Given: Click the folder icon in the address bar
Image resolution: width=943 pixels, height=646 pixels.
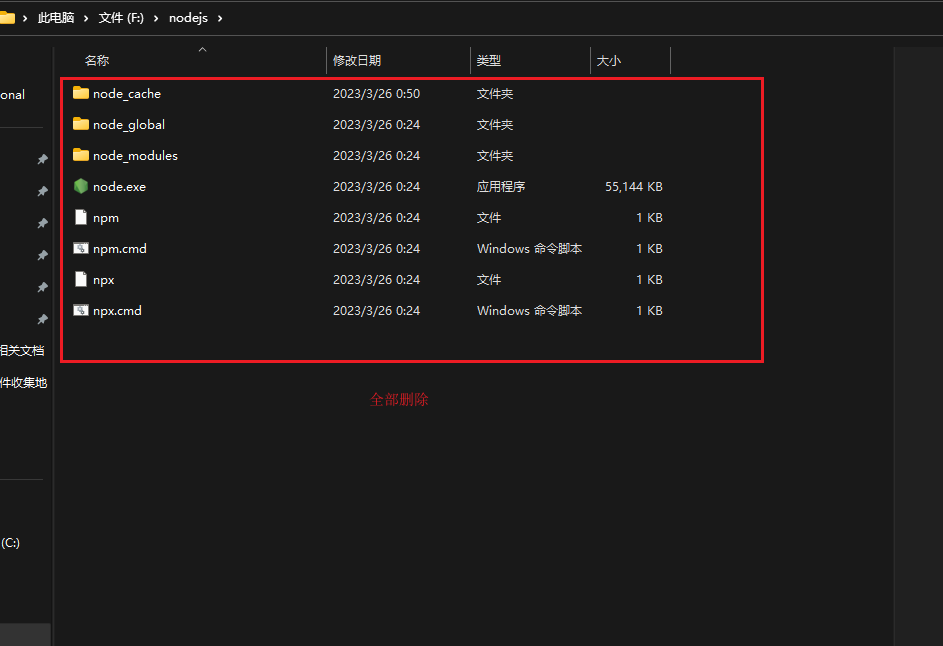Looking at the screenshot, I should pos(7,17).
